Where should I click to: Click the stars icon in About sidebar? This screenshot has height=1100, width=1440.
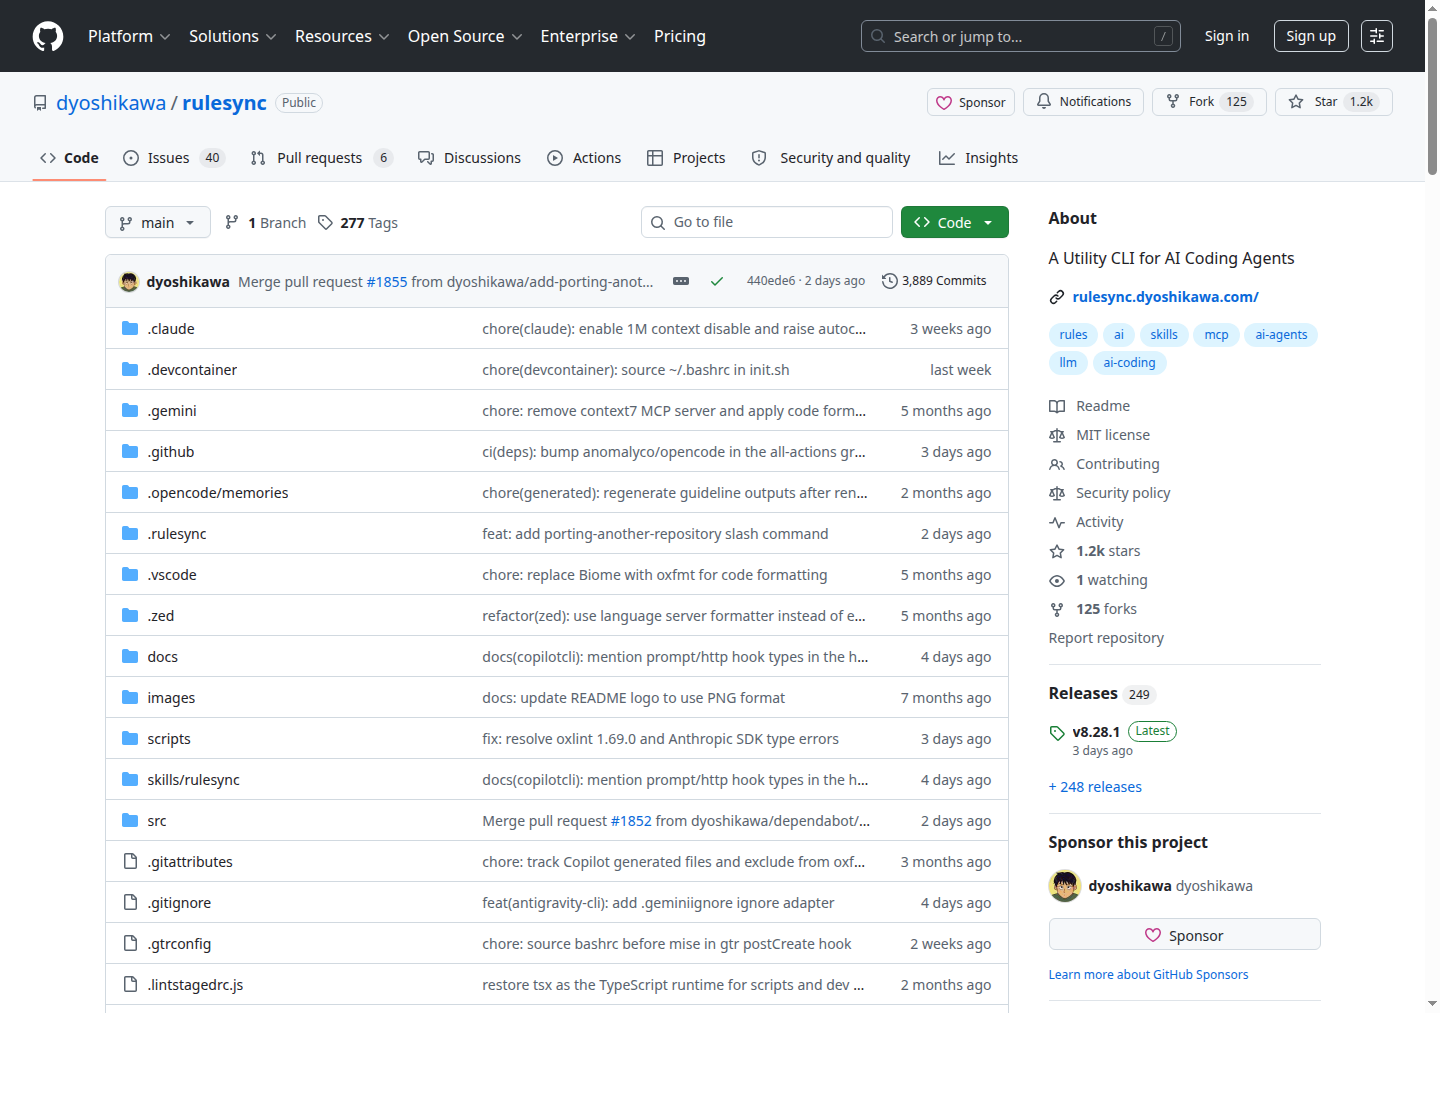click(1057, 551)
